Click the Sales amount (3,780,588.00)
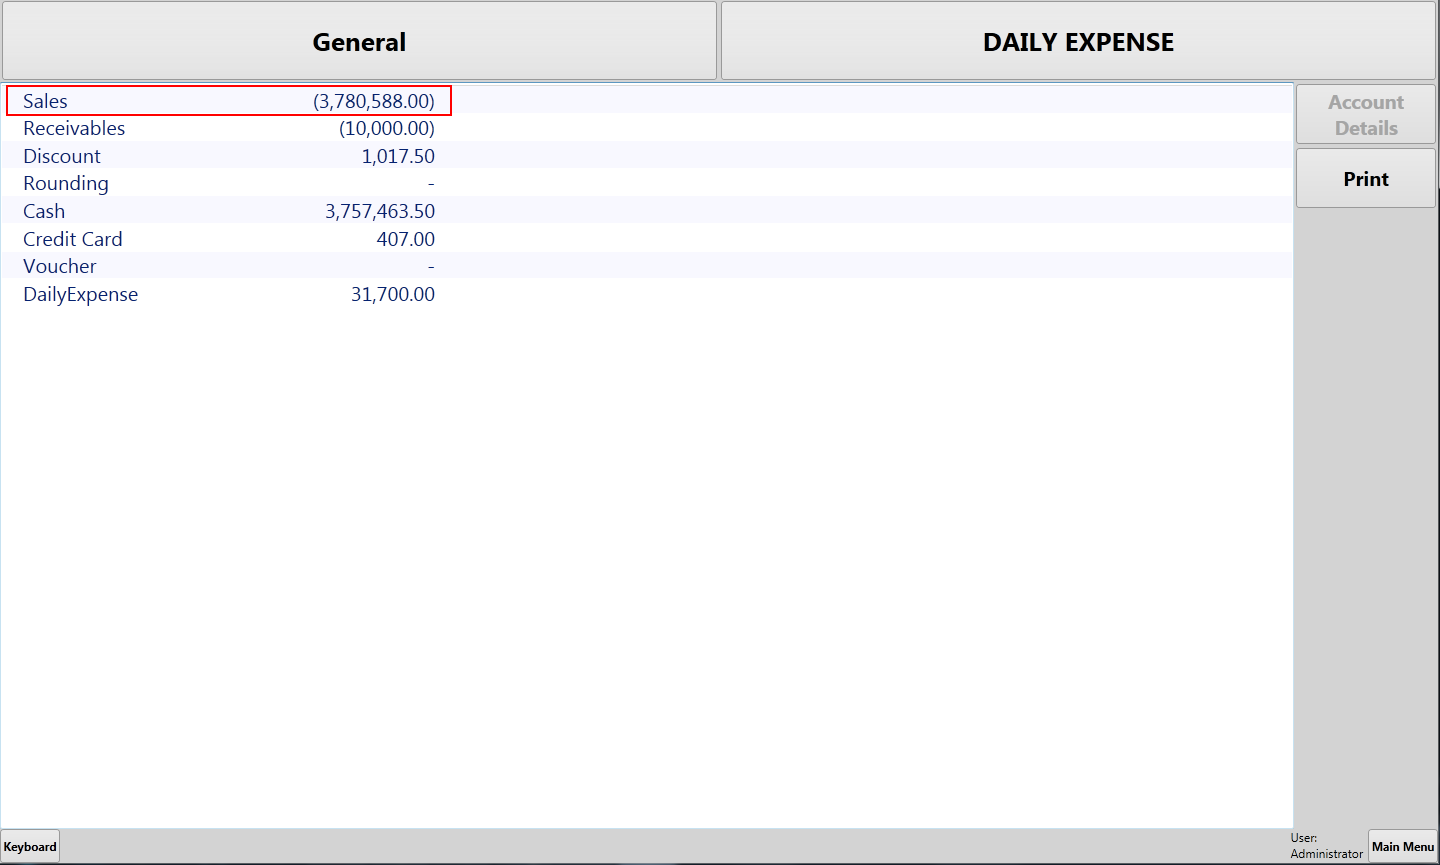The height and width of the screenshot is (865, 1440). 374,101
